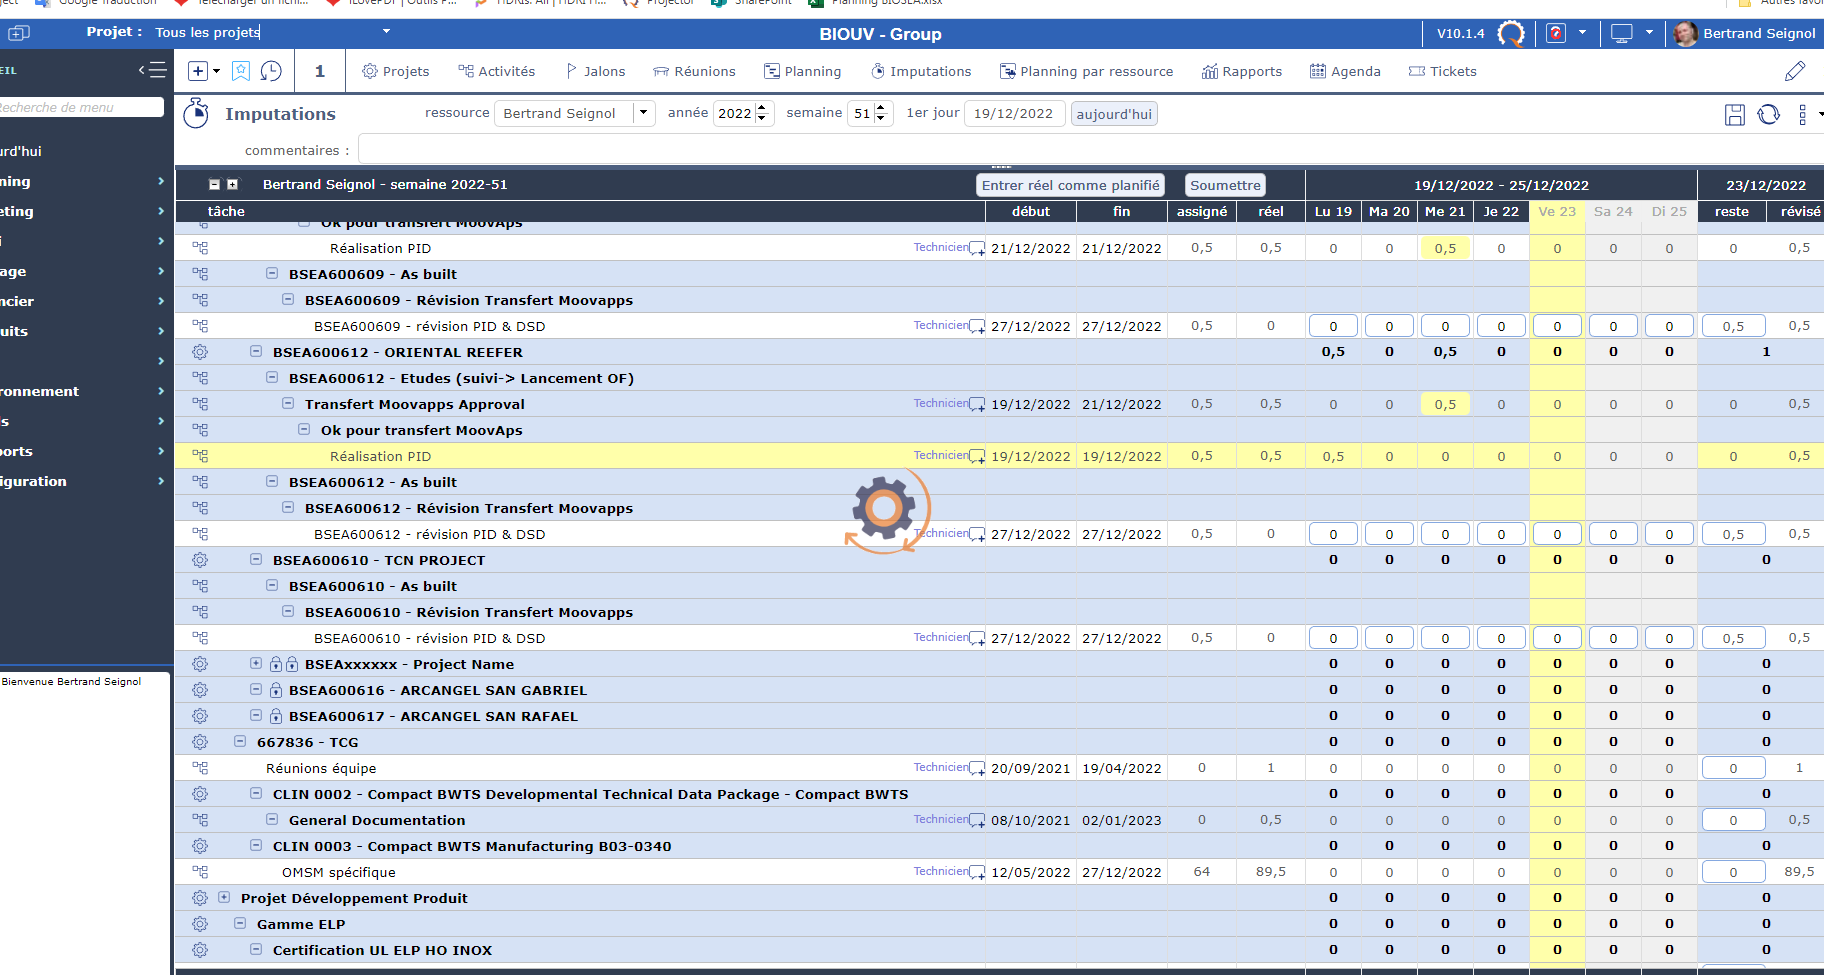1824x975 pixels.
Task: Expand all groups with the plus icon in the header
Action: [x=233, y=185]
